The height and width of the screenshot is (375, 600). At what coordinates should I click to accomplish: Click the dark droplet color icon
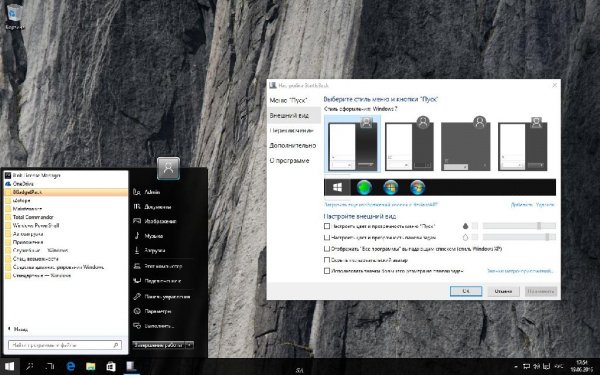click(465, 226)
